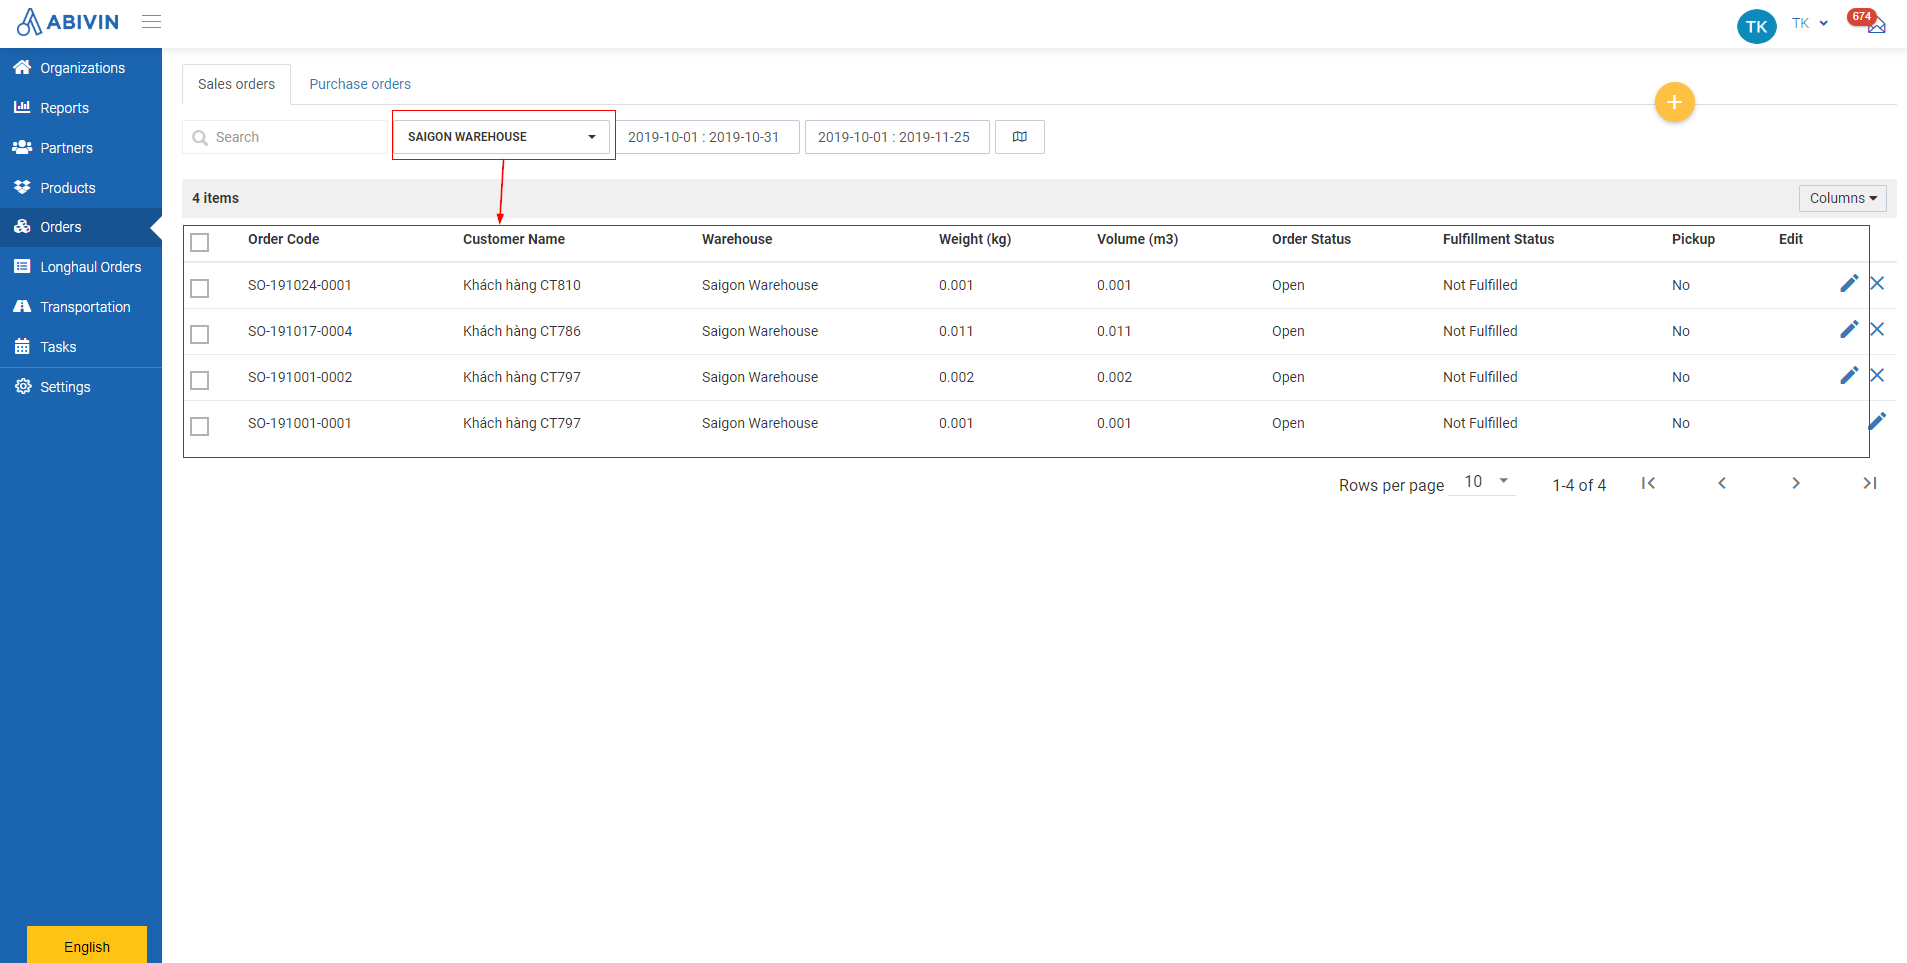Check the box for order SO-191001-0002

click(200, 380)
